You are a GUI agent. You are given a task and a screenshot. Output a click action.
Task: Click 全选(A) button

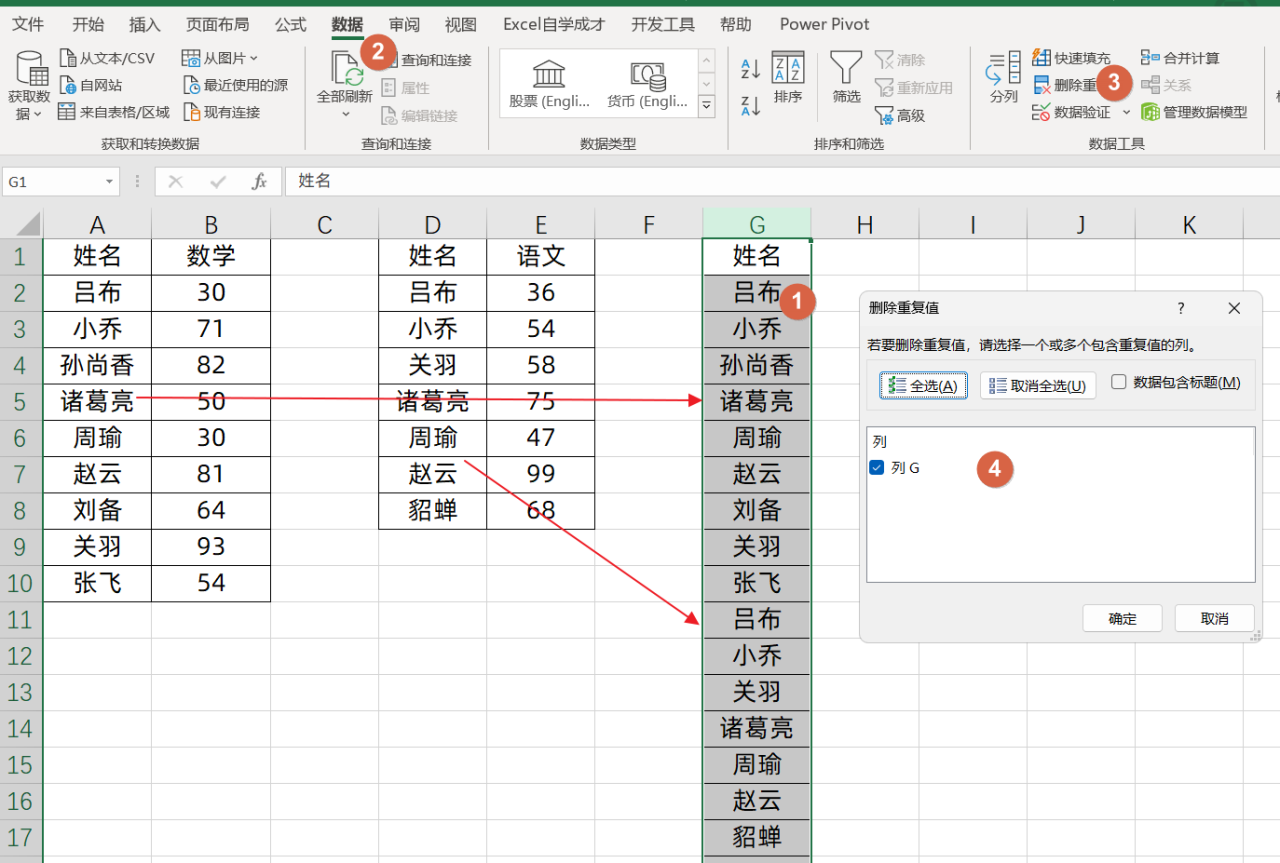[923, 385]
